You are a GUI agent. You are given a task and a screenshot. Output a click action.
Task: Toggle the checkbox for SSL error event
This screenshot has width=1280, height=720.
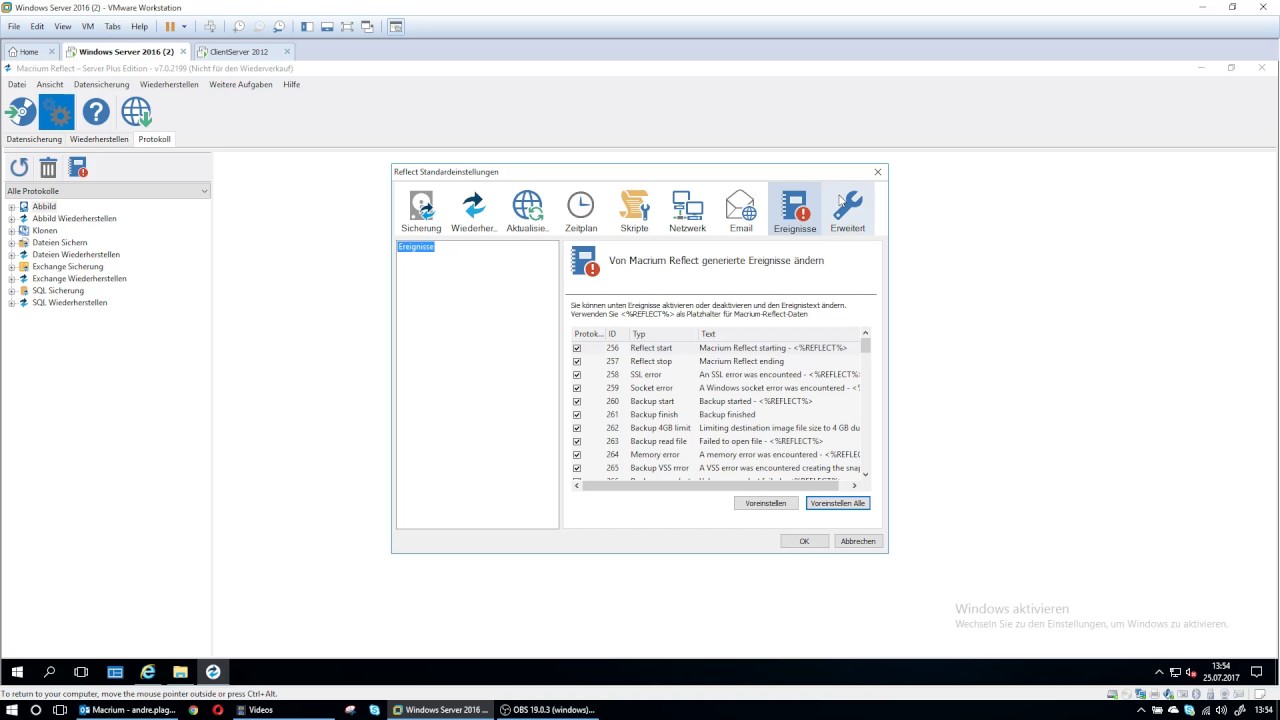pos(577,375)
